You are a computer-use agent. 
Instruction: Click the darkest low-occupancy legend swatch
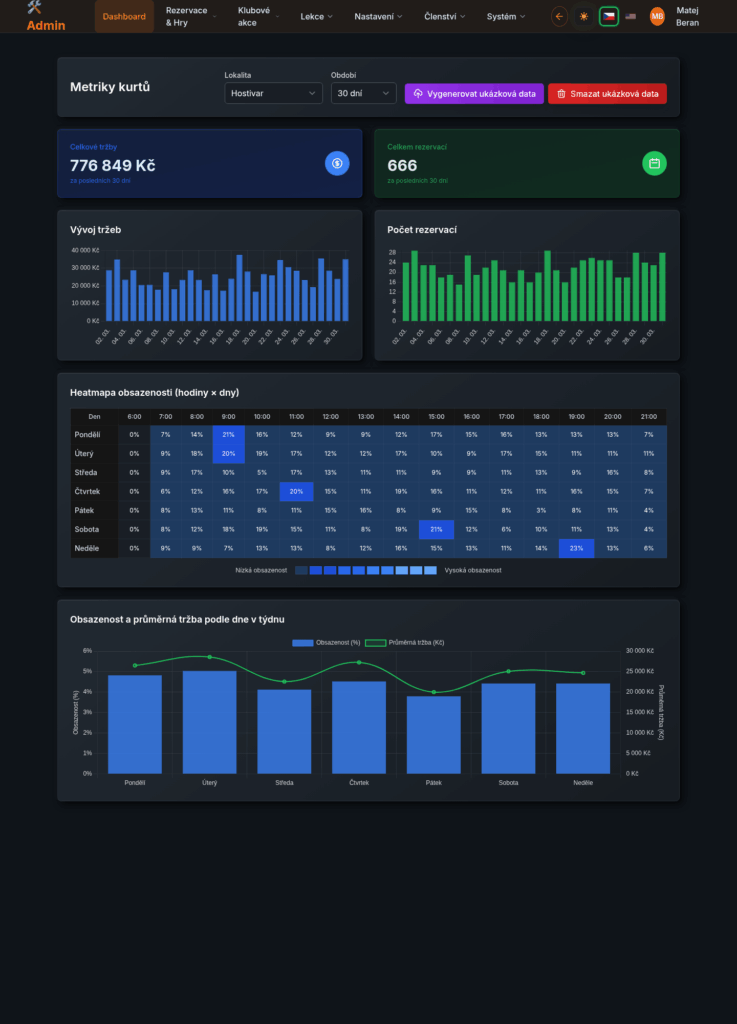pyautogui.click(x=301, y=570)
